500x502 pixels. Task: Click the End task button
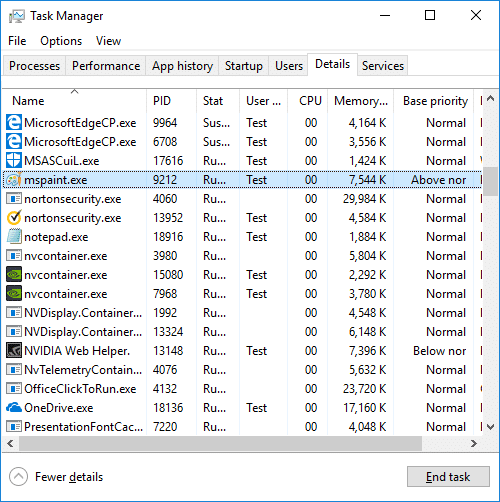[x=448, y=477]
